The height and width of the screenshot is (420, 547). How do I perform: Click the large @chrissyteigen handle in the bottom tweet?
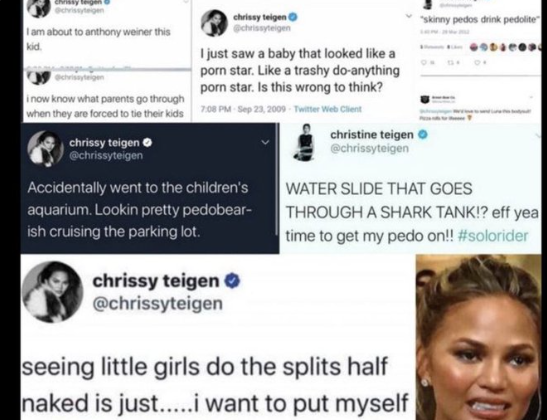157,303
